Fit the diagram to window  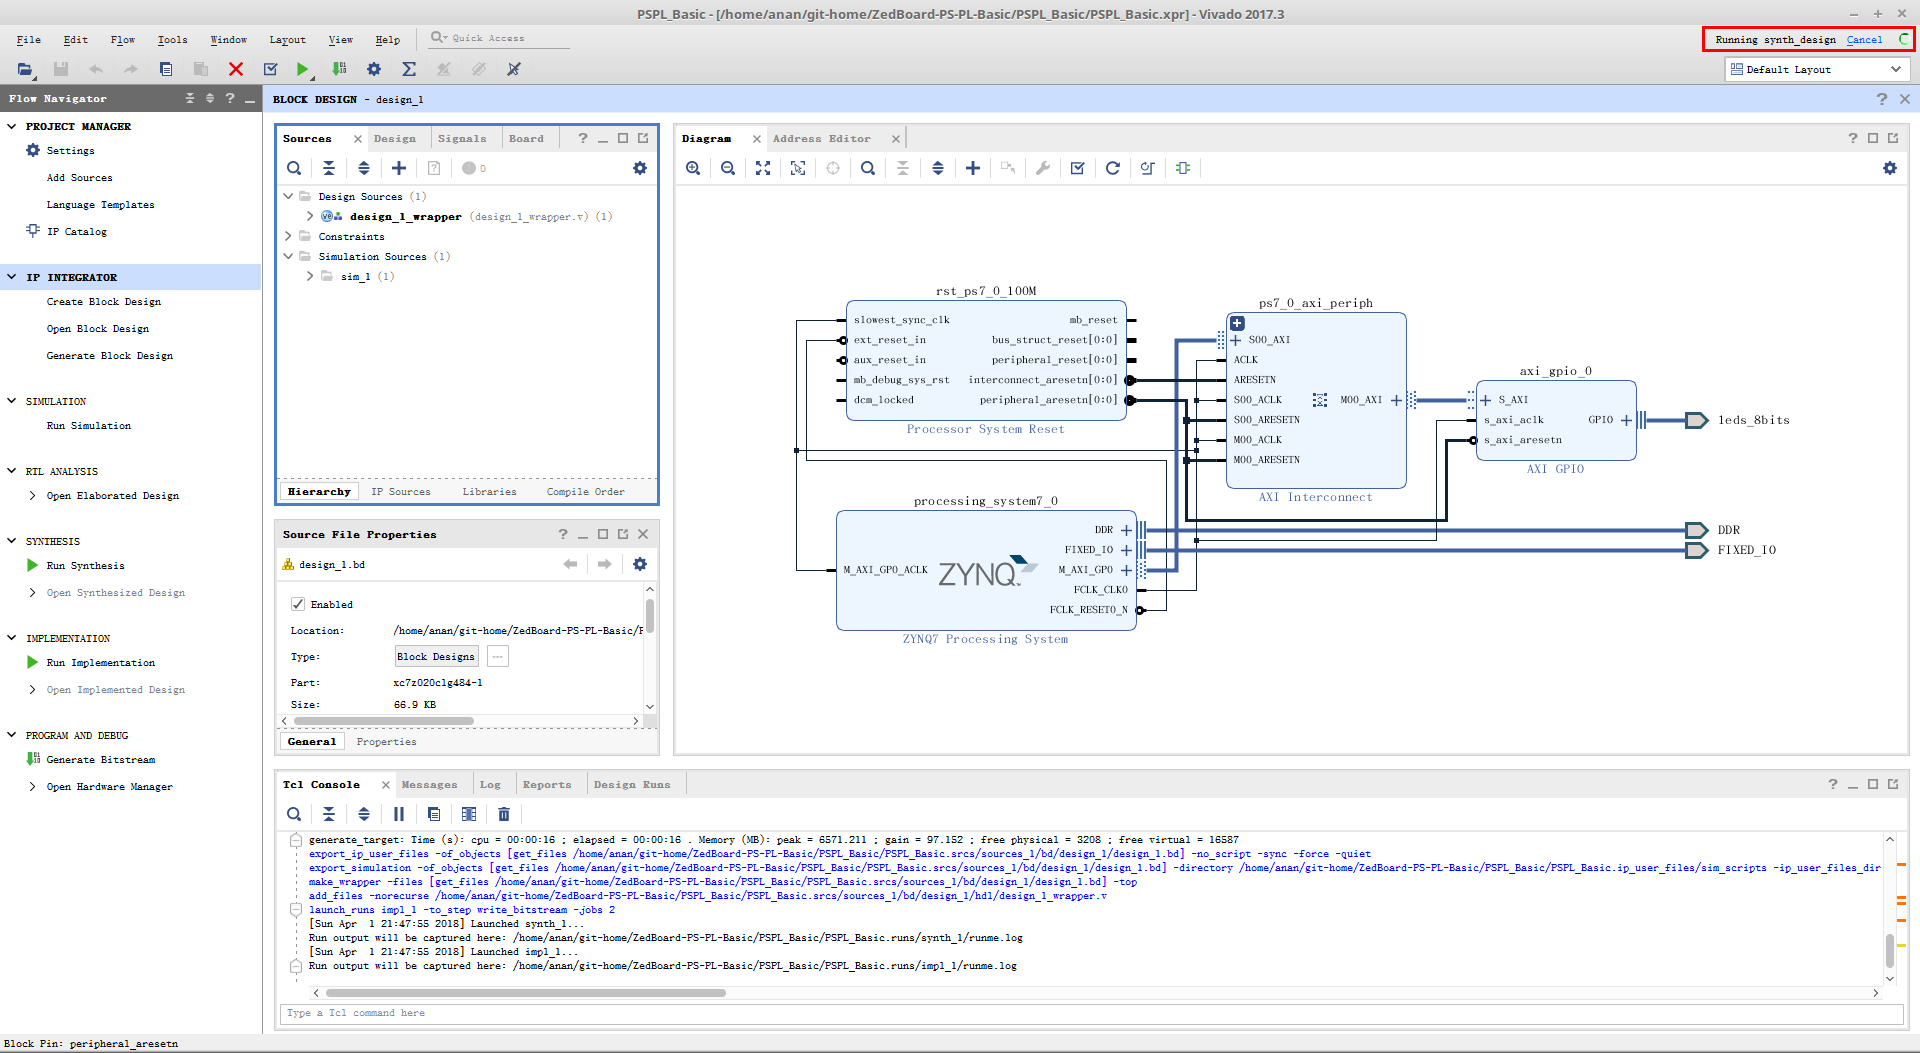coord(763,168)
